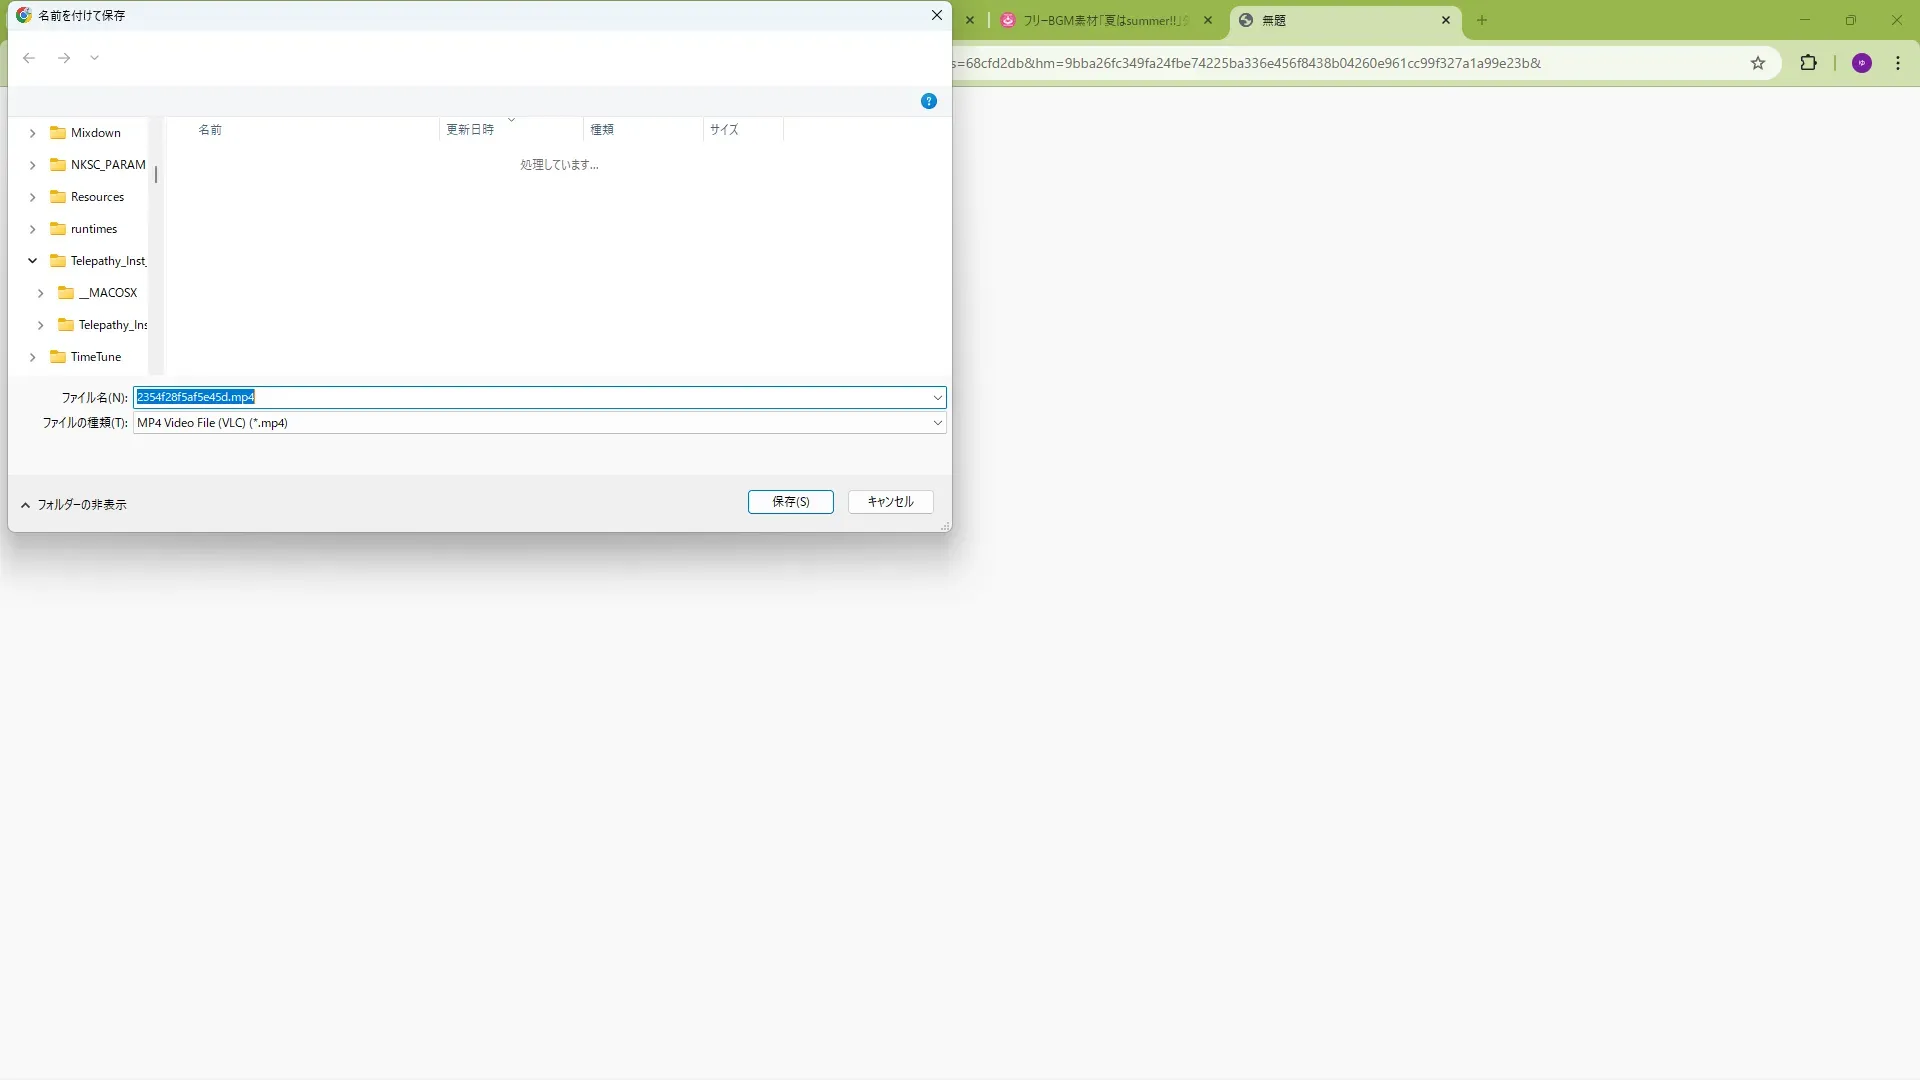Image resolution: width=1920 pixels, height=1080 pixels.
Task: Open the Chrome extensions puzzle icon
Action: (x=1808, y=63)
